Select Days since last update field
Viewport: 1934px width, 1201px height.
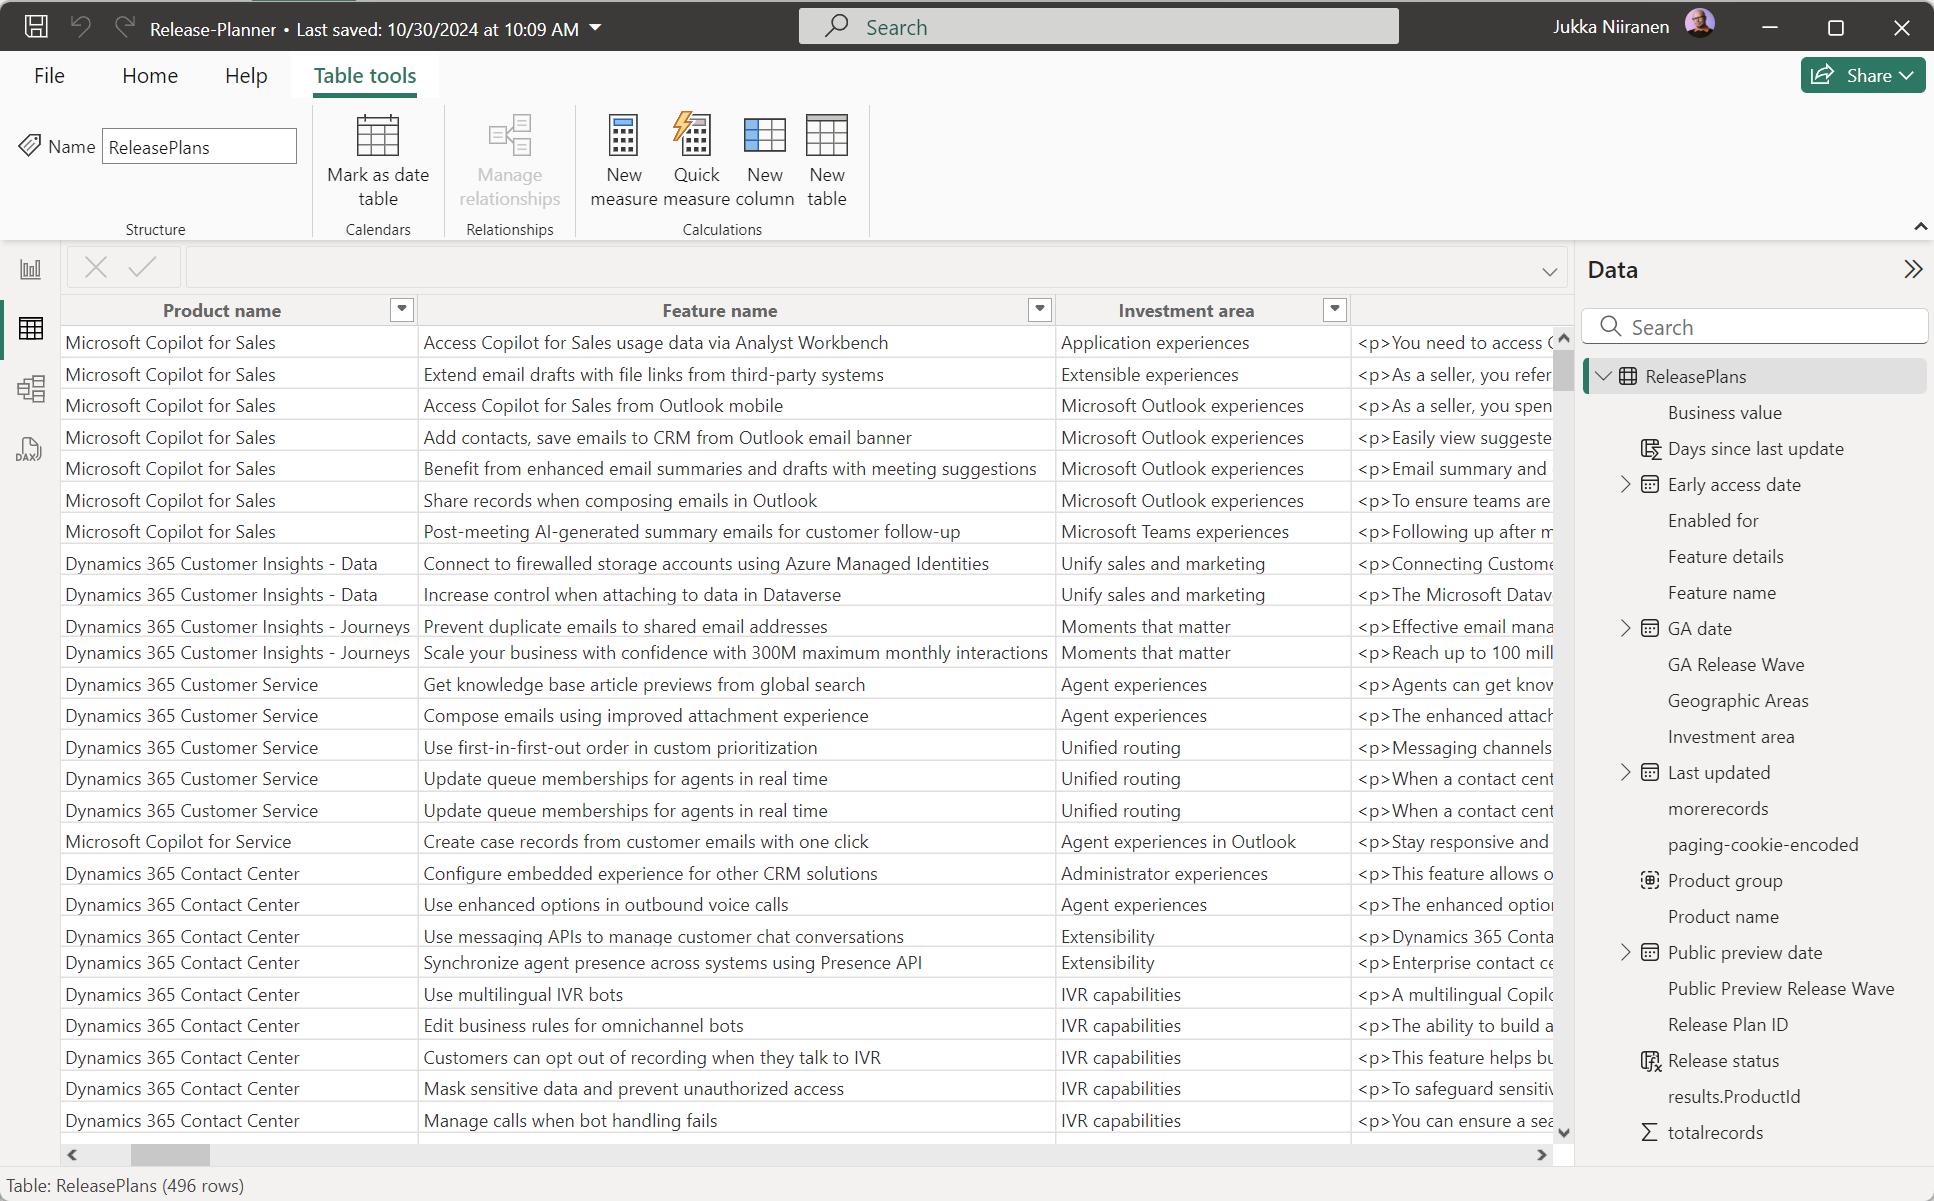(x=1755, y=449)
